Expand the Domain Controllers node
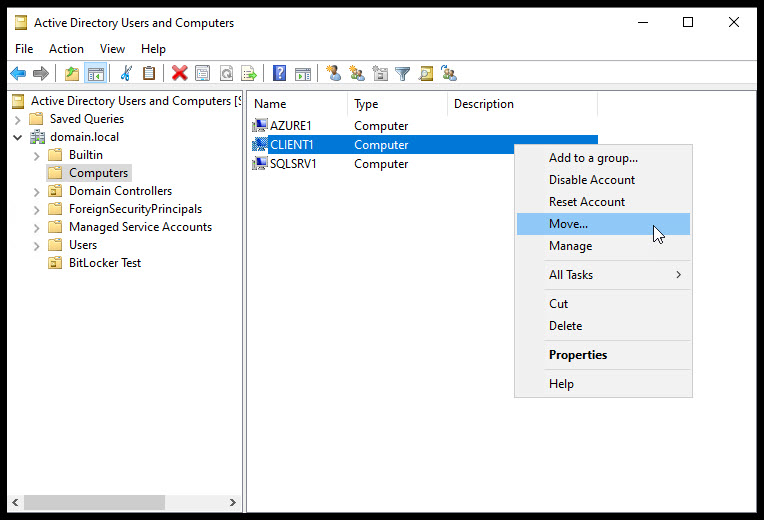Screen dimensions: 764x520 [37, 192]
